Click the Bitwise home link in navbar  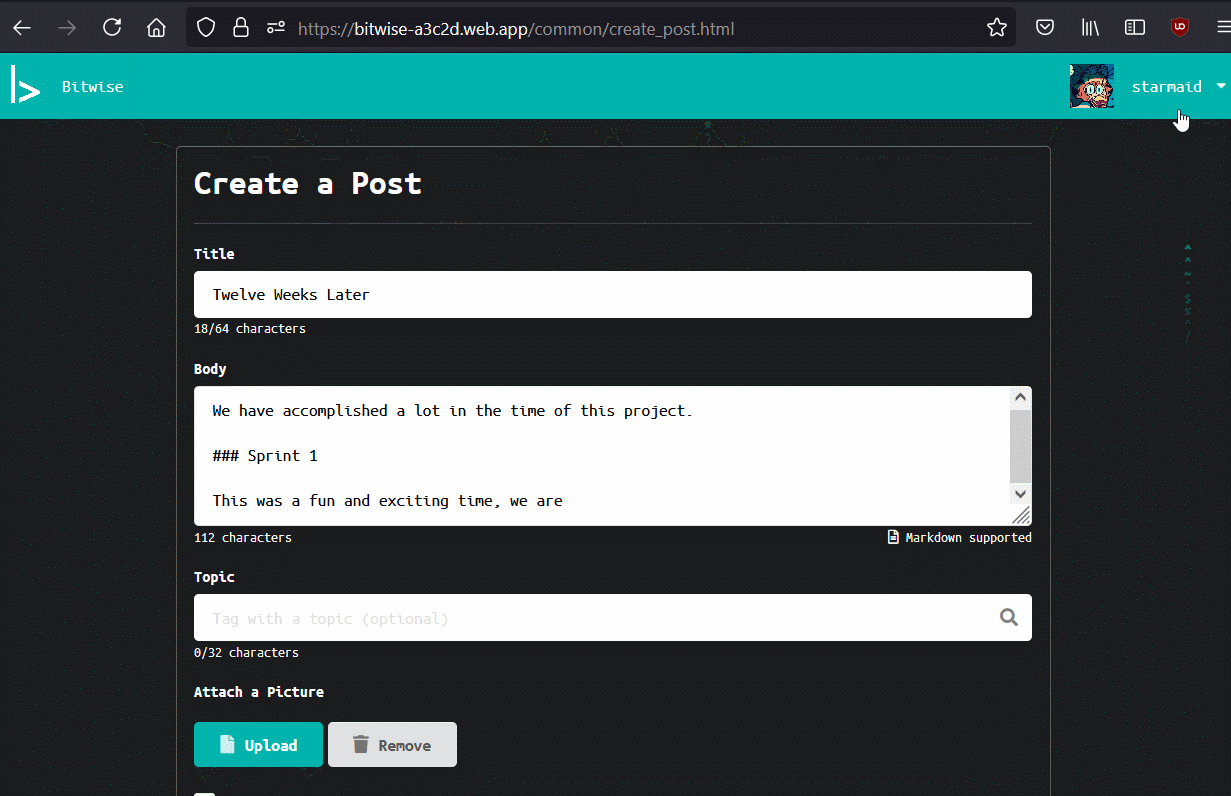pos(92,87)
